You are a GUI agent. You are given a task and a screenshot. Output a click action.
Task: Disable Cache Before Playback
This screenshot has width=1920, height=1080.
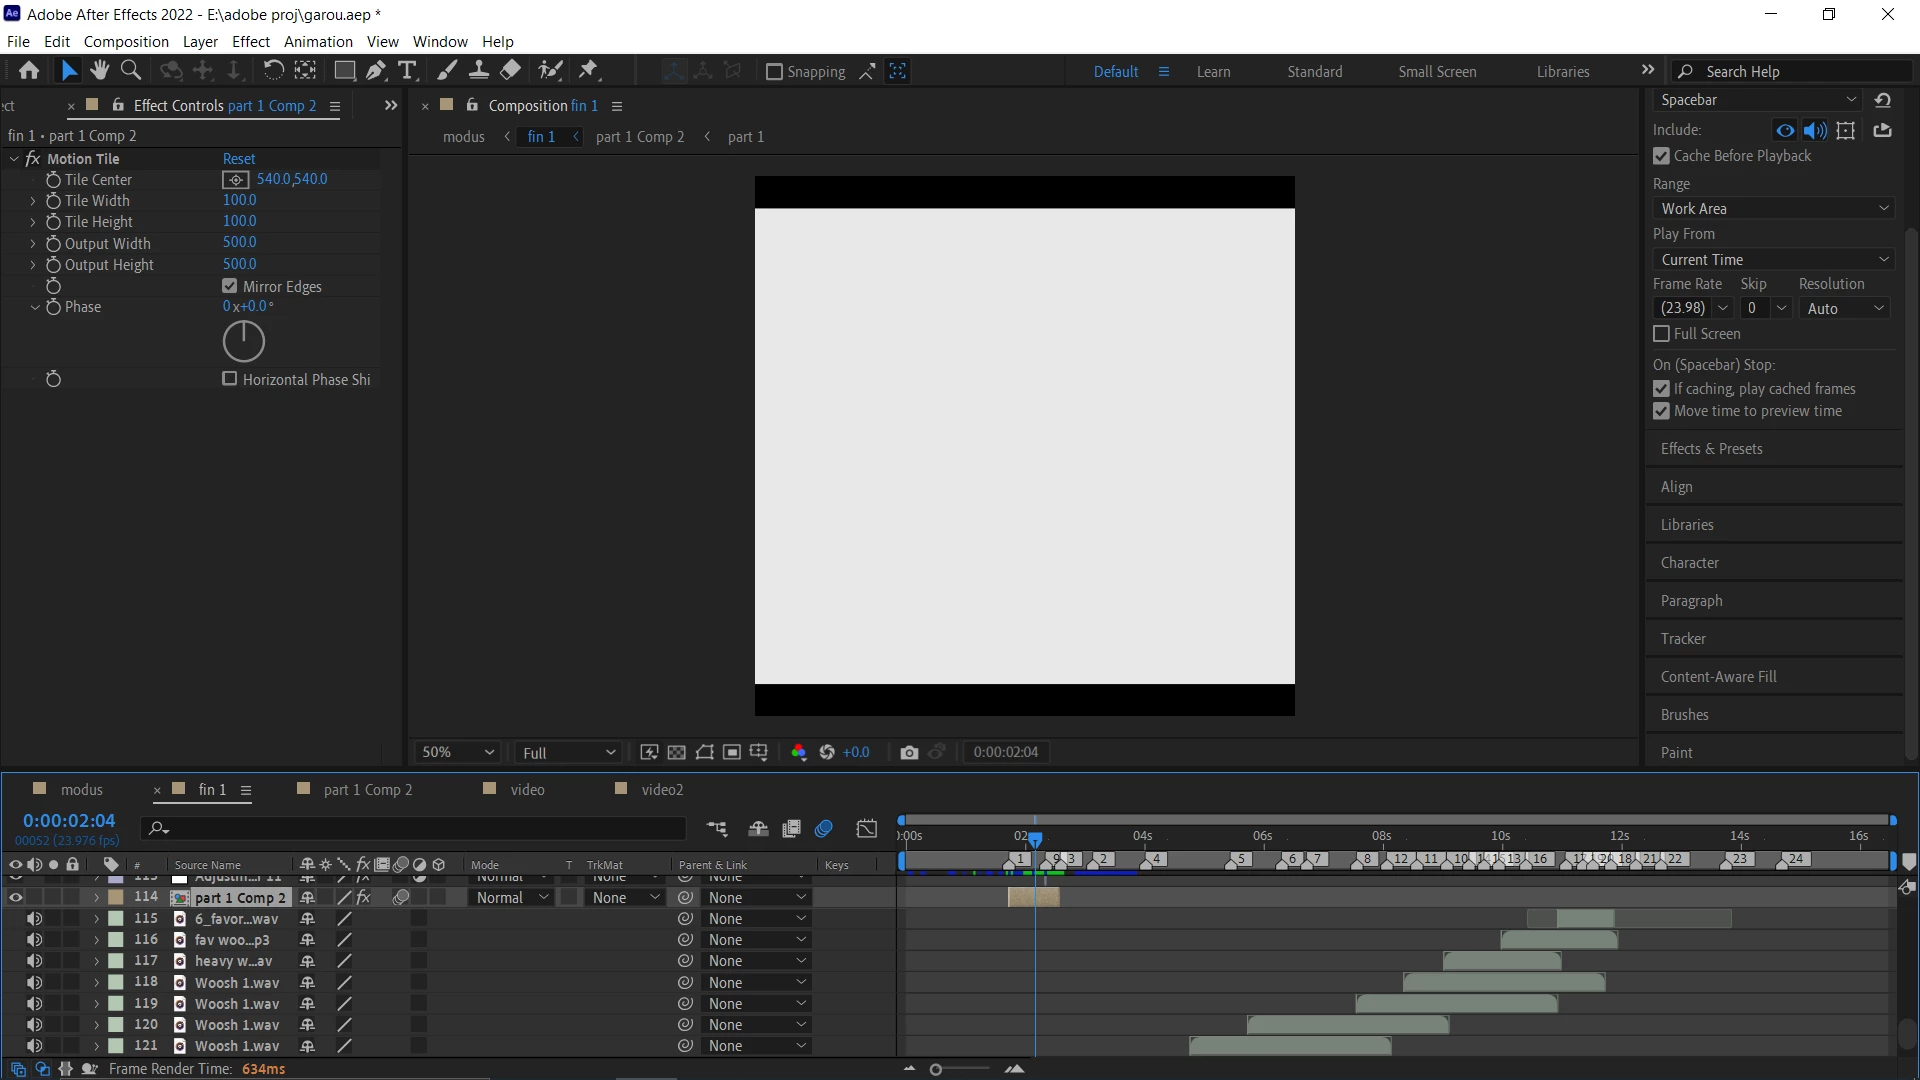1662,156
